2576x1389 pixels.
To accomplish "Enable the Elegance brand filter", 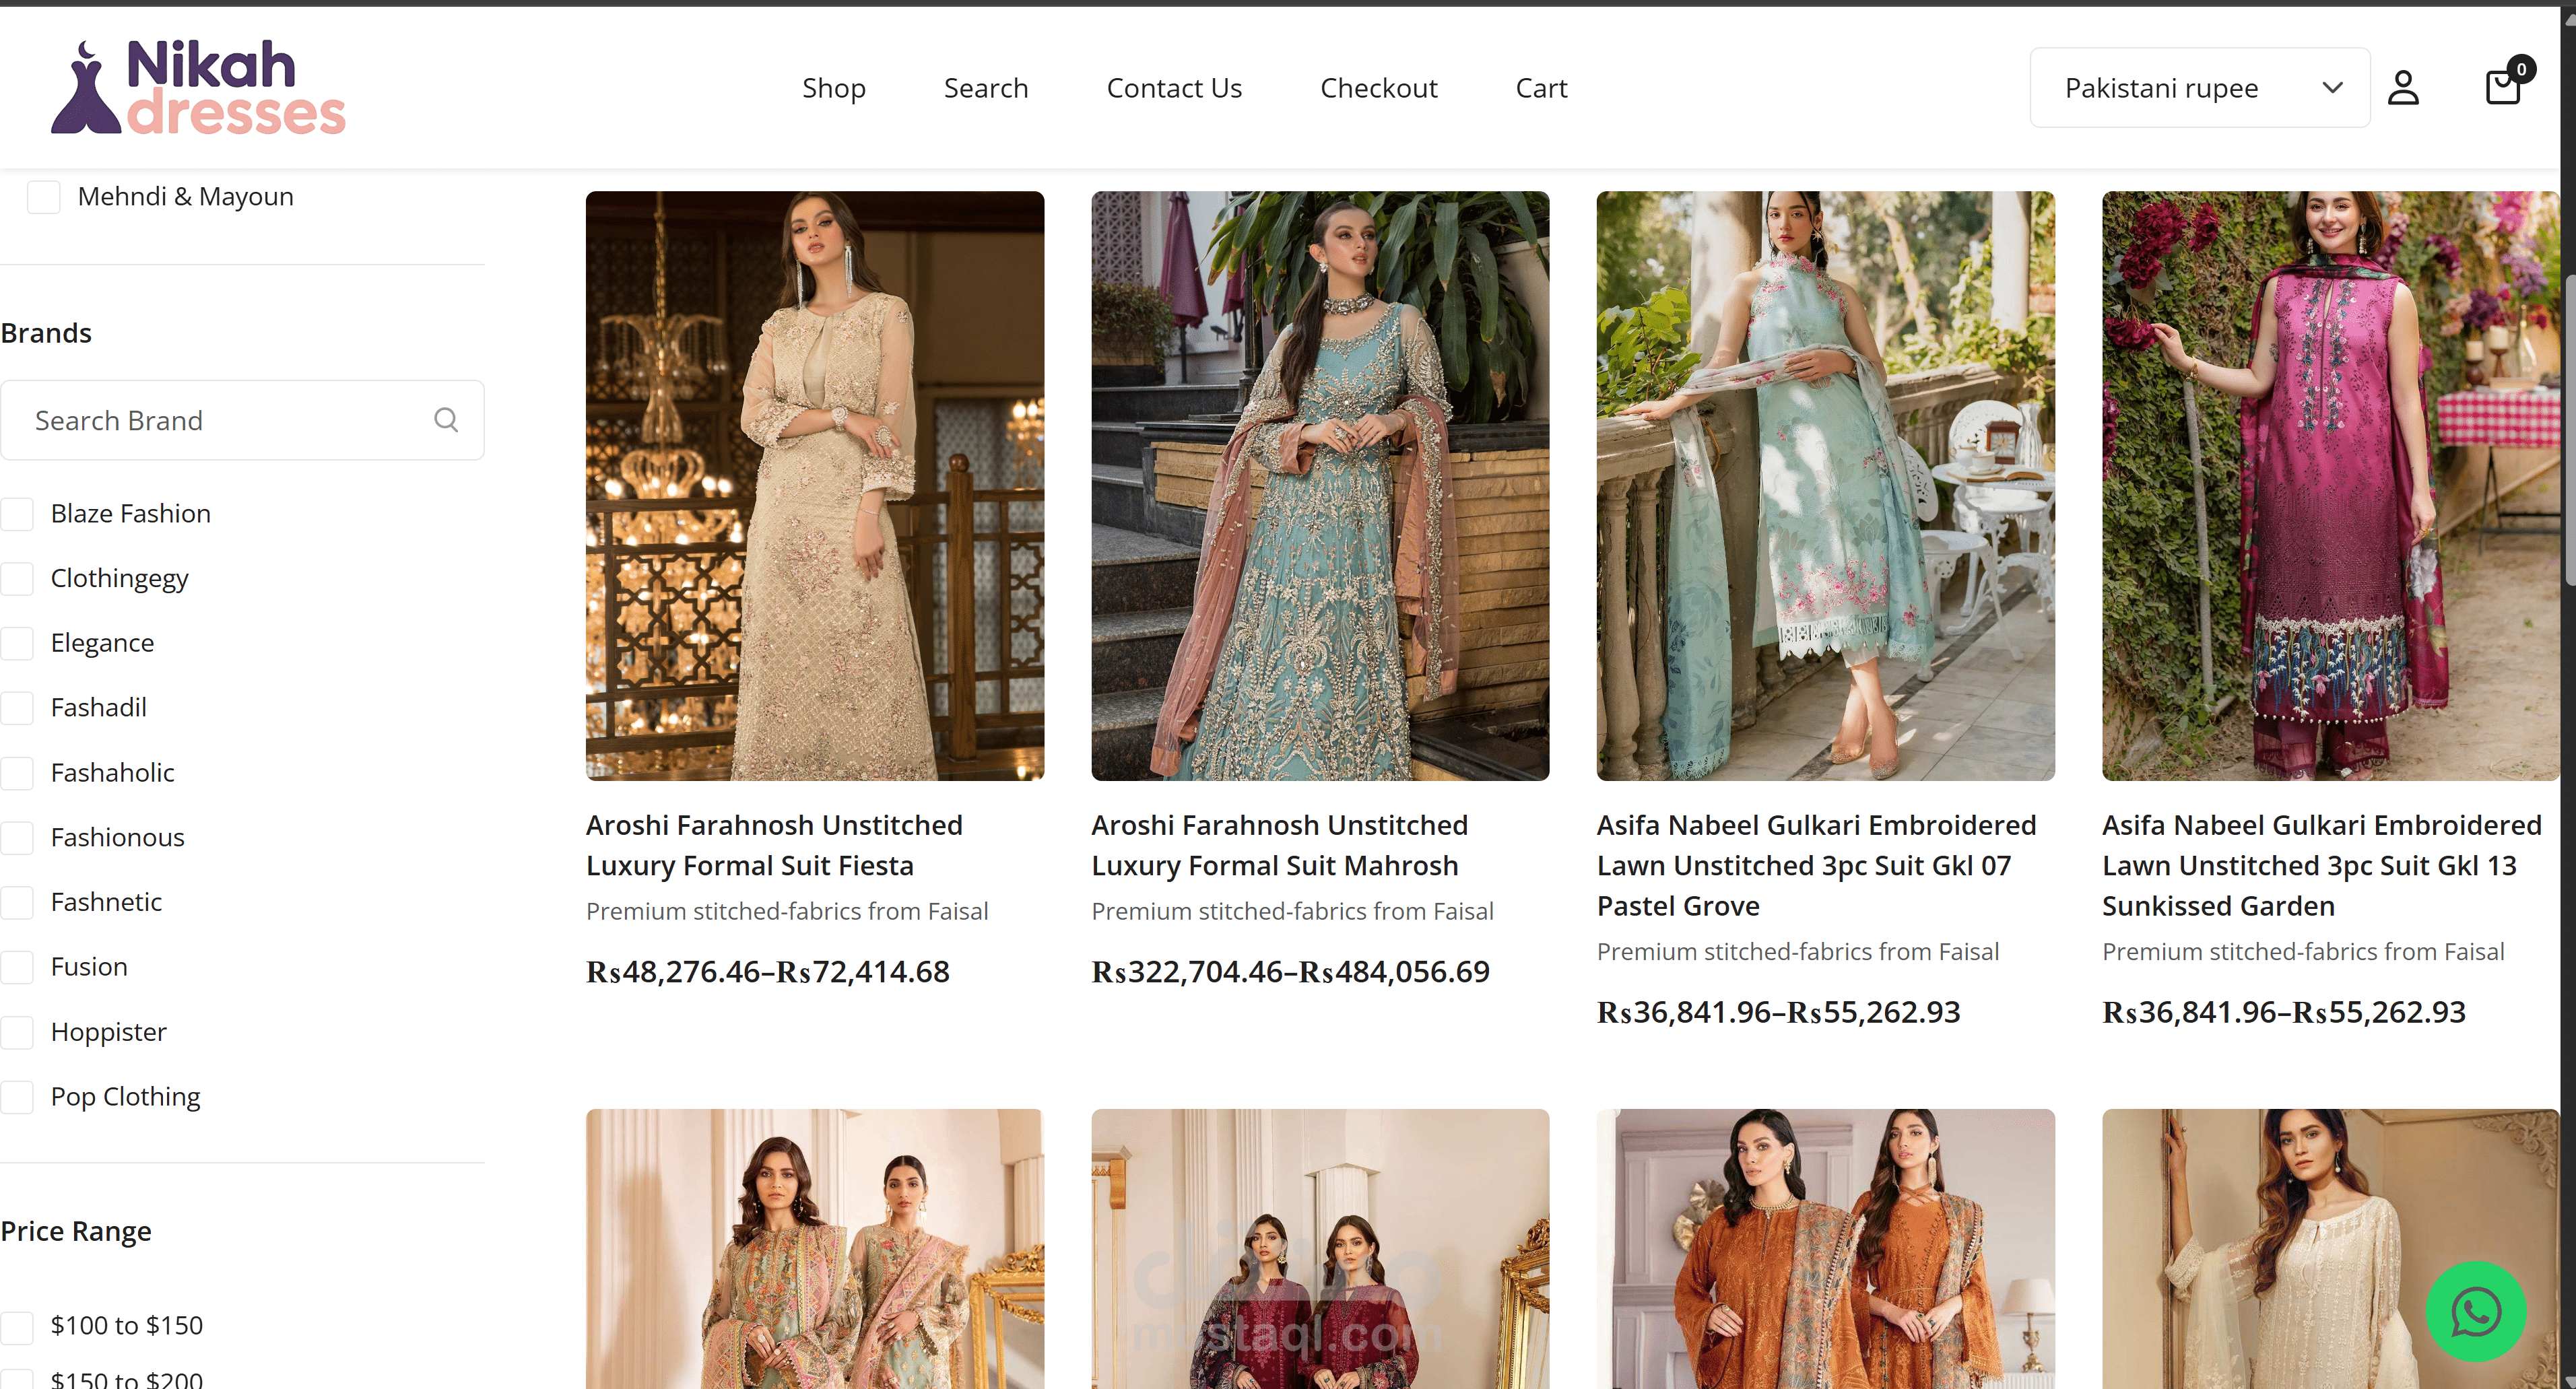I will tap(17, 643).
